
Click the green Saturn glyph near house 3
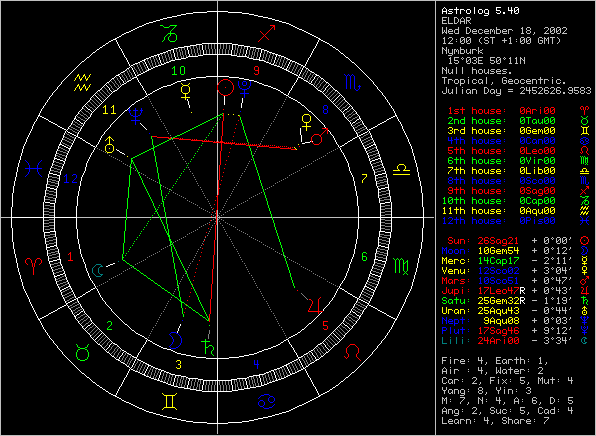[207, 346]
